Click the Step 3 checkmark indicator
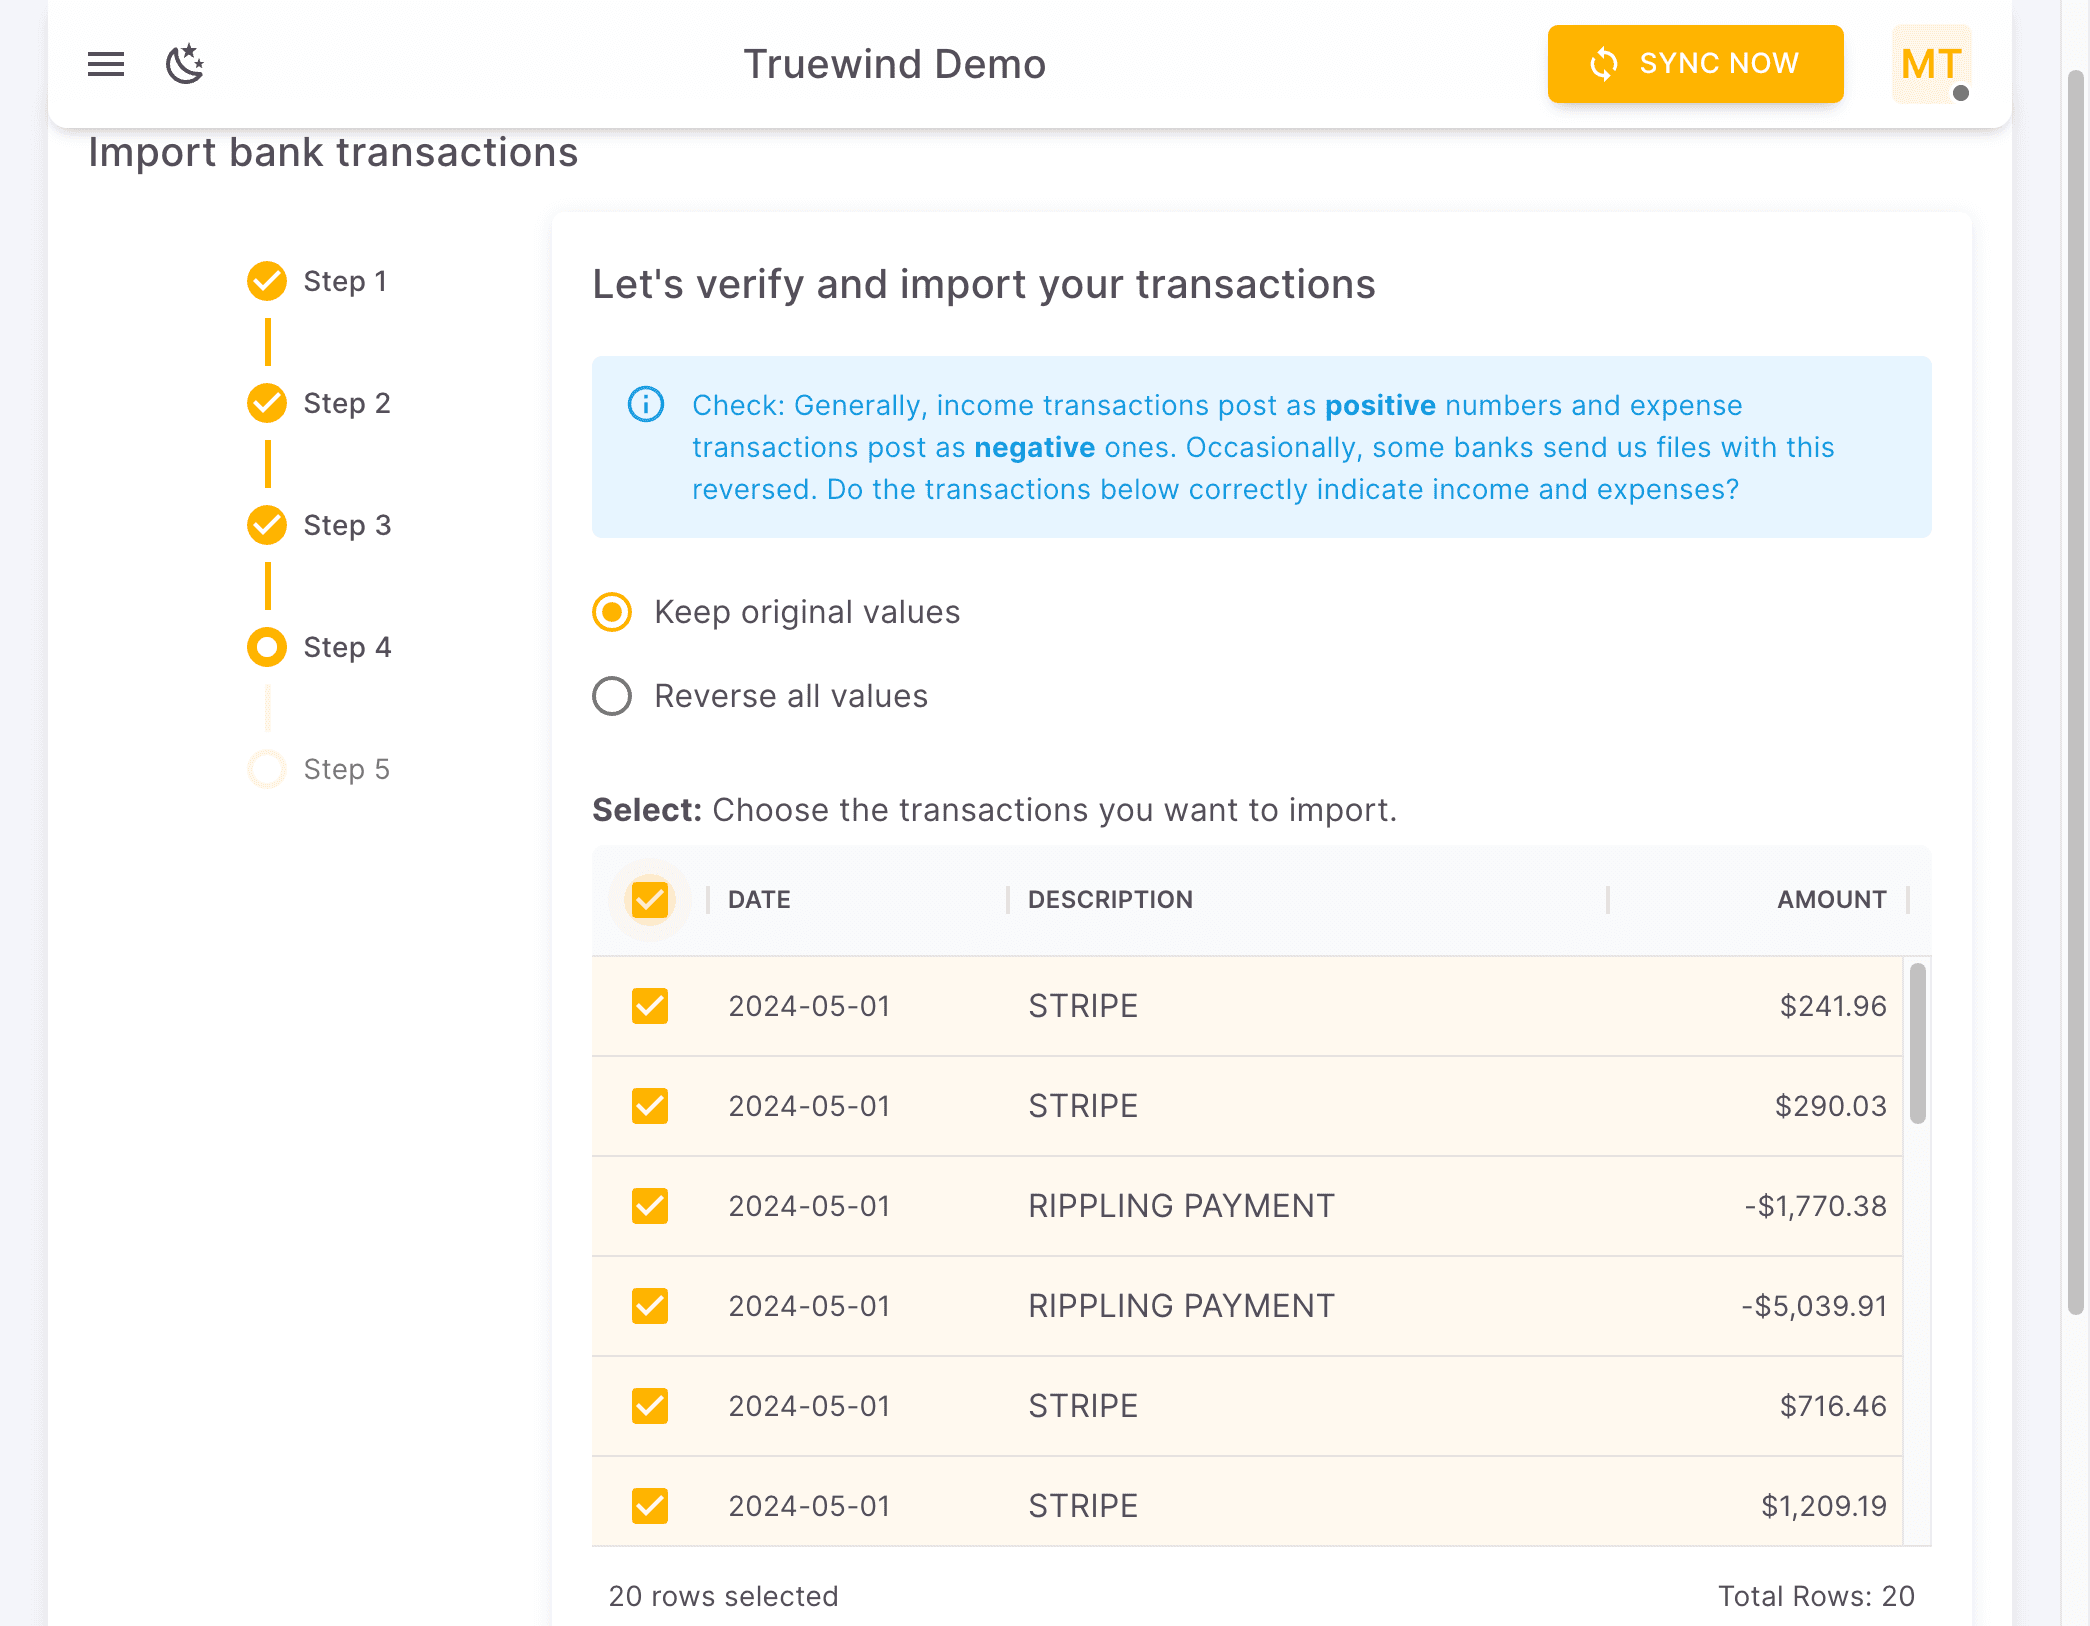 (x=266, y=525)
